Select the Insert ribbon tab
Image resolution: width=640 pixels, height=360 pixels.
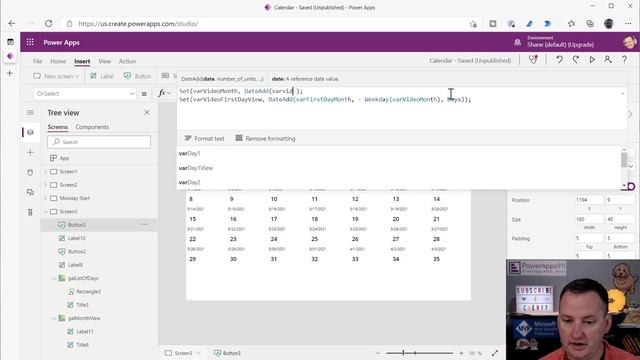pyautogui.click(x=82, y=61)
